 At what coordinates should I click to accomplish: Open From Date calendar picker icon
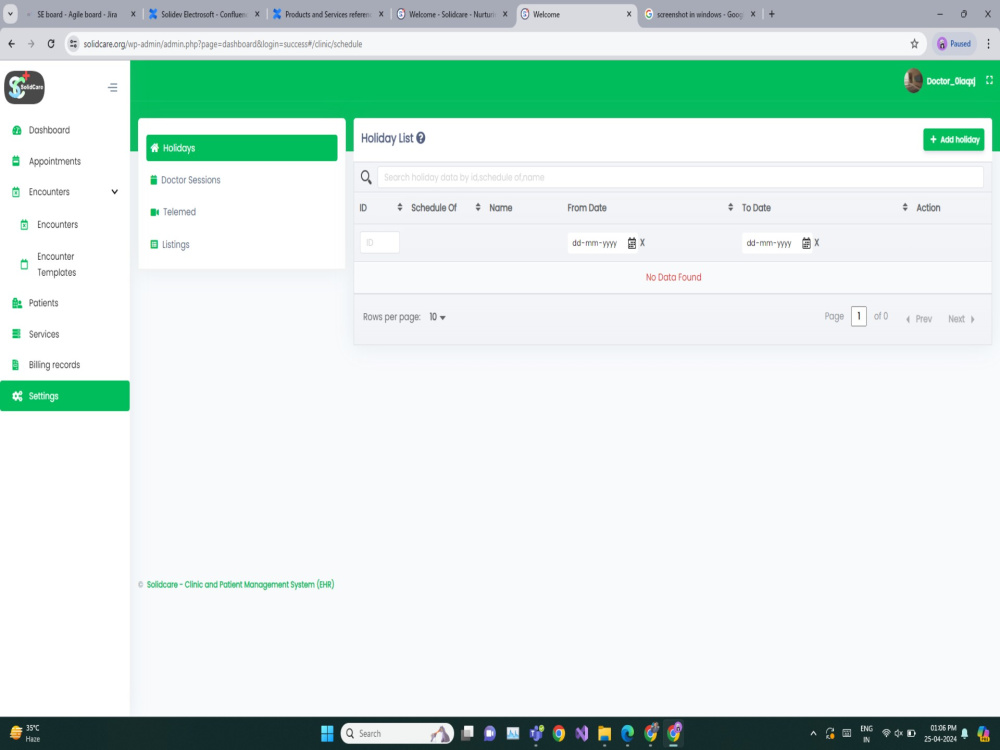coord(631,243)
